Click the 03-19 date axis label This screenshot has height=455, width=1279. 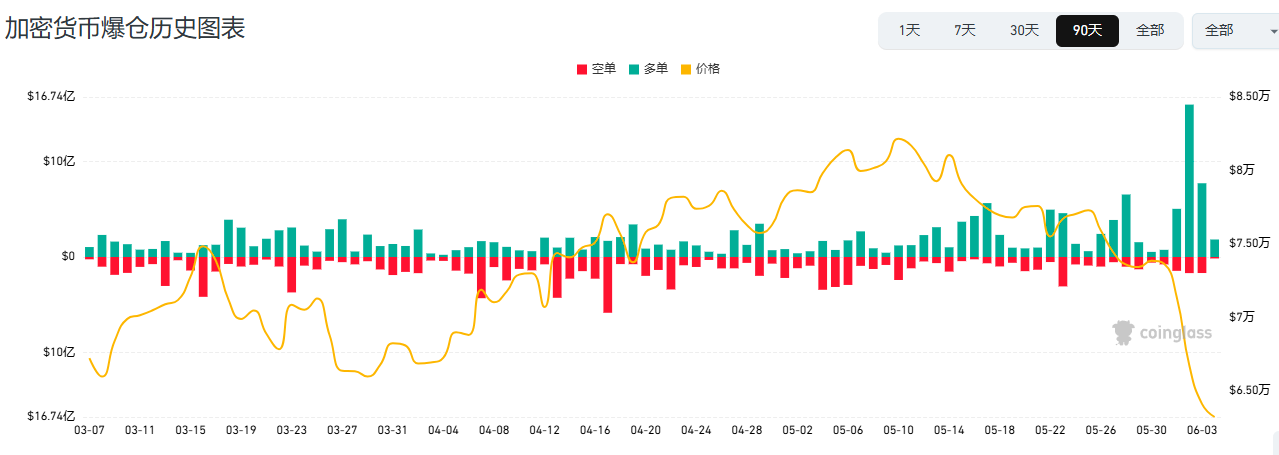[x=241, y=430]
